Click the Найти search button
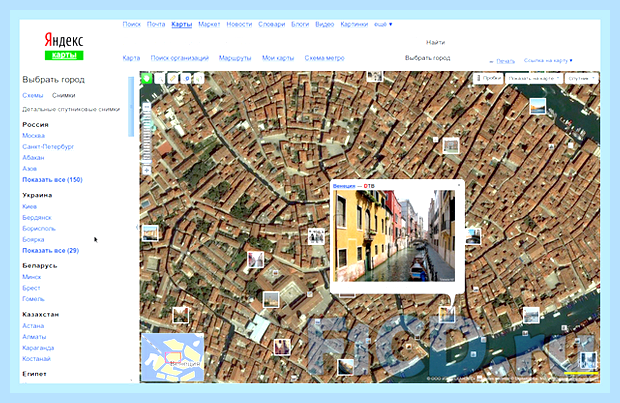 click(435, 42)
